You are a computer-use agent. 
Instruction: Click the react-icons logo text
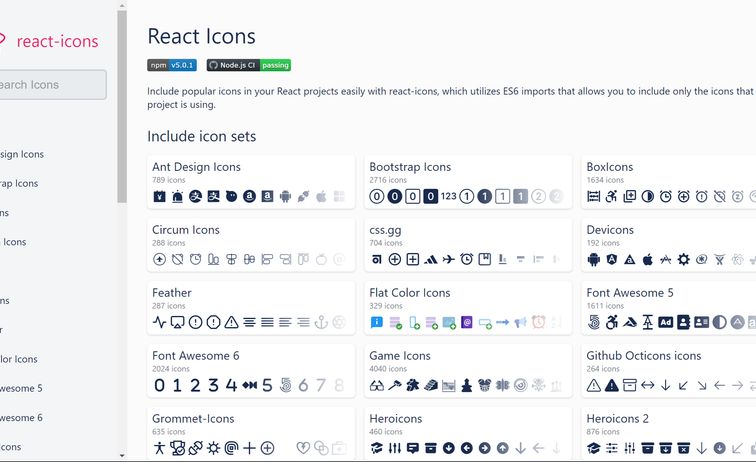pyautogui.click(x=57, y=41)
